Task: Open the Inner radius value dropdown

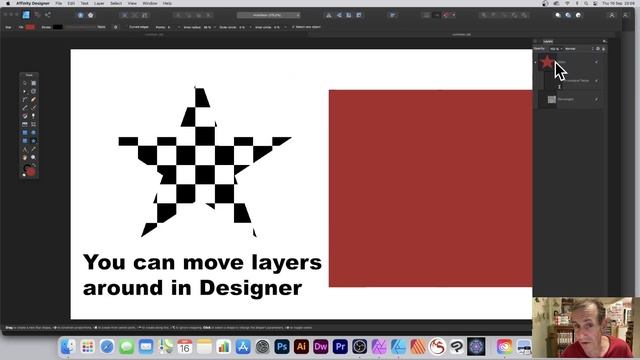Action: 215,27
